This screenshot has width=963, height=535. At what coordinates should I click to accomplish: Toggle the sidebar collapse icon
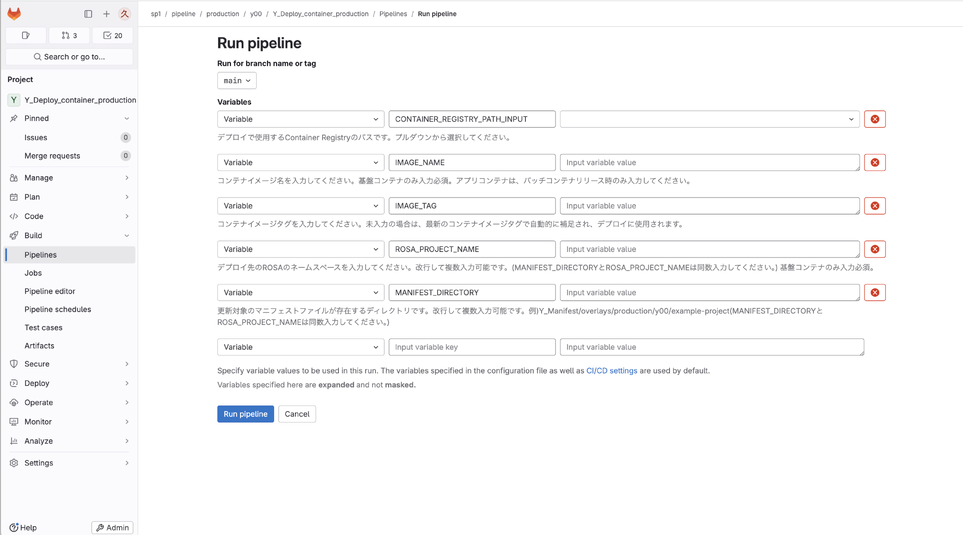(x=88, y=14)
